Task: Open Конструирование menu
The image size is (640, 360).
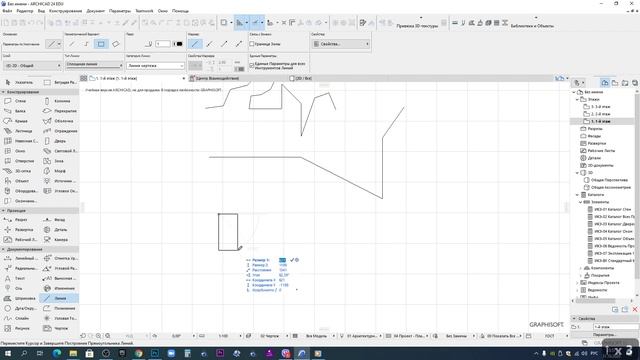Action: click(x=66, y=11)
